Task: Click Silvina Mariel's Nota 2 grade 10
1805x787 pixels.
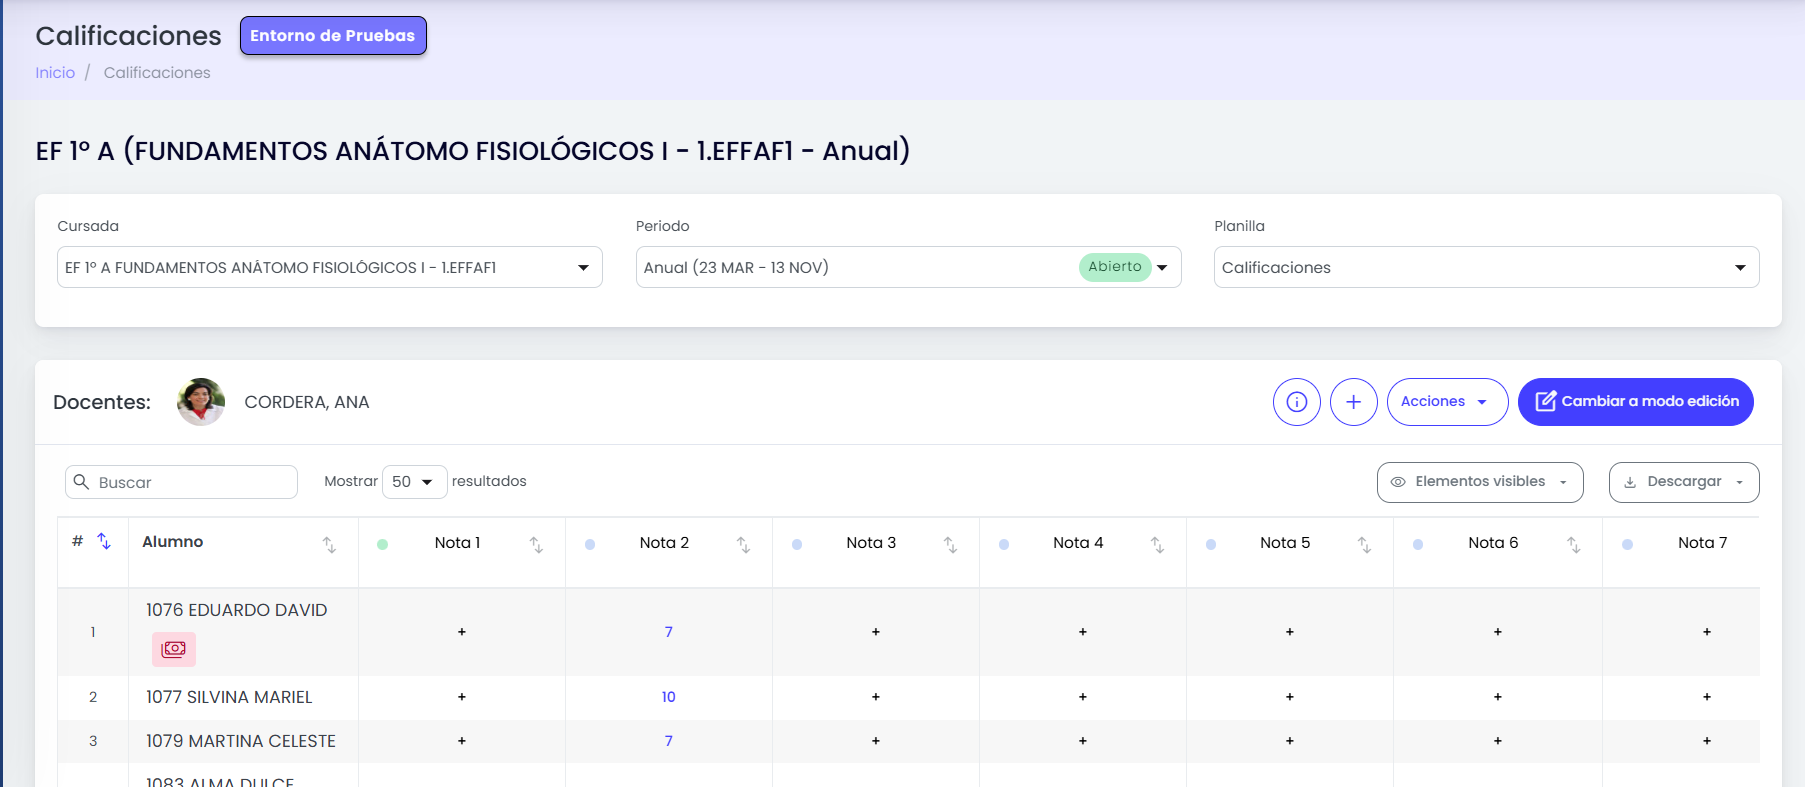Action: 668,697
